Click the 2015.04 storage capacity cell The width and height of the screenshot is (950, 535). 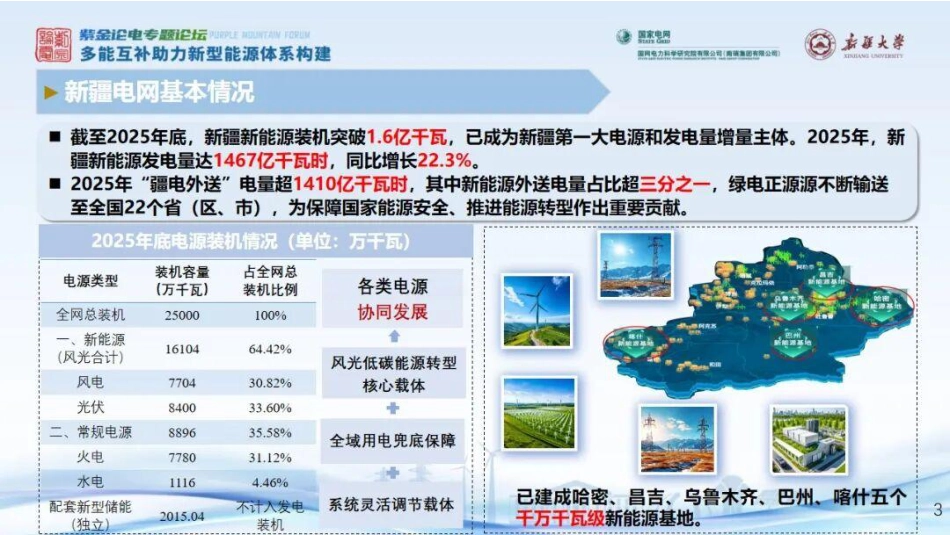tap(182, 517)
